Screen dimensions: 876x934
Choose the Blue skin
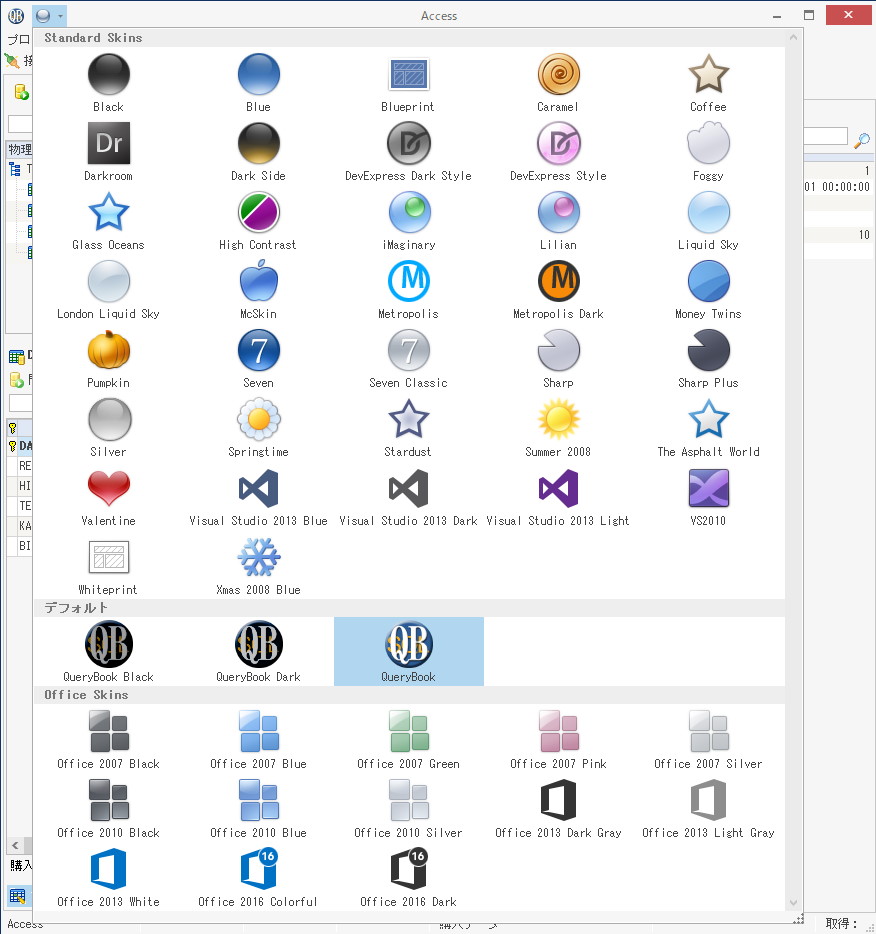[x=258, y=83]
